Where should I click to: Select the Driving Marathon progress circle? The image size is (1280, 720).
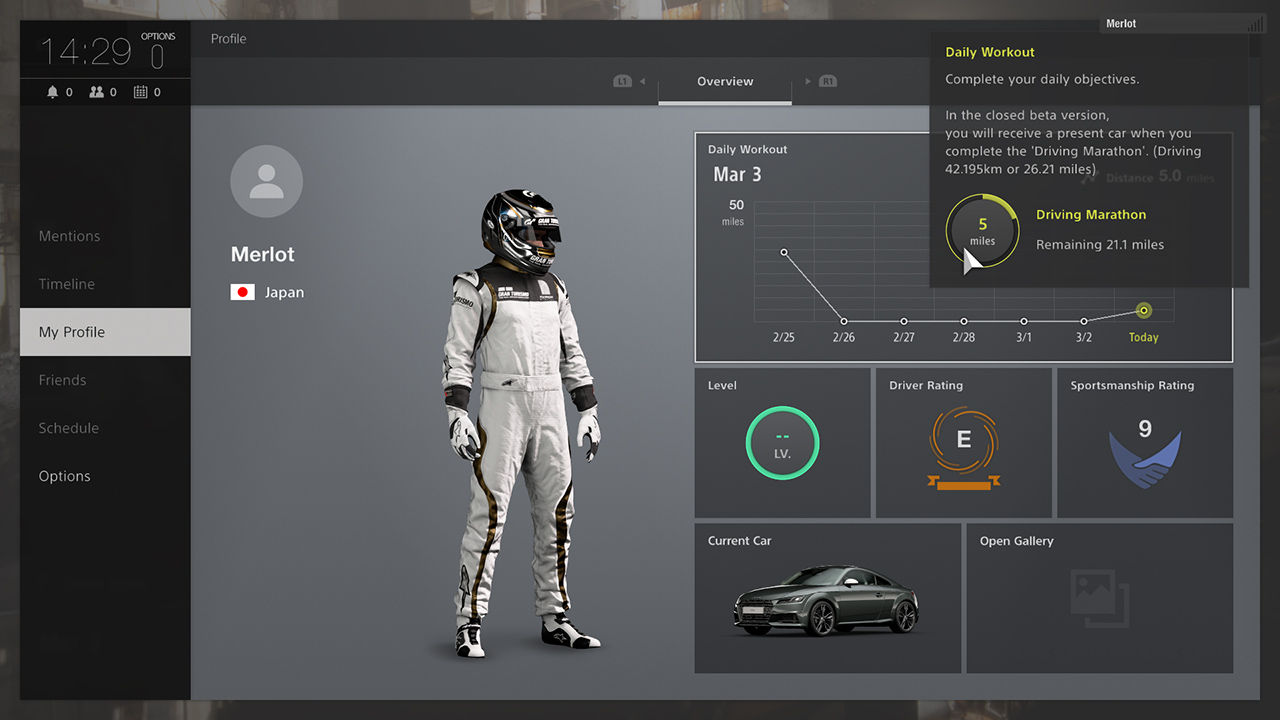[982, 230]
